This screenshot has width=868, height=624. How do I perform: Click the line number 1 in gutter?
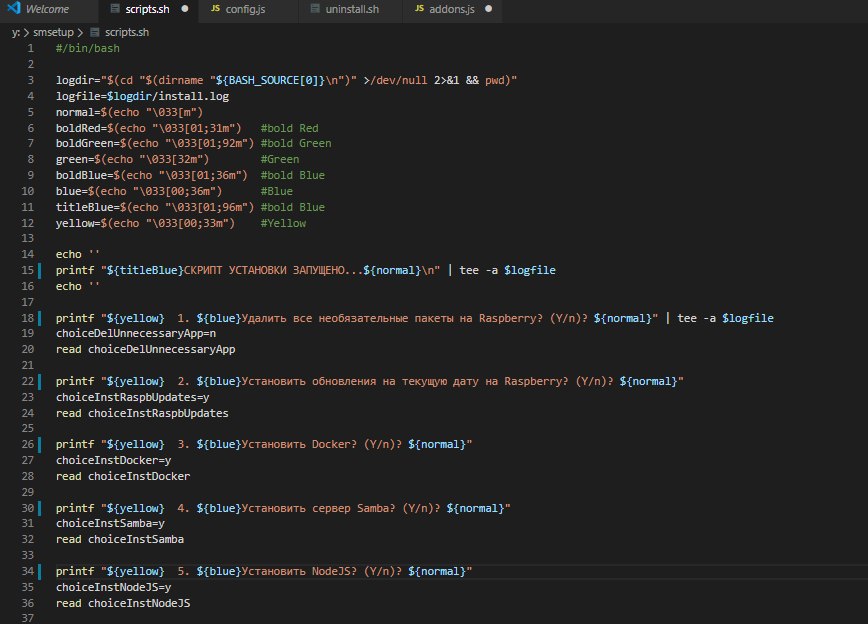pyautogui.click(x=32, y=48)
